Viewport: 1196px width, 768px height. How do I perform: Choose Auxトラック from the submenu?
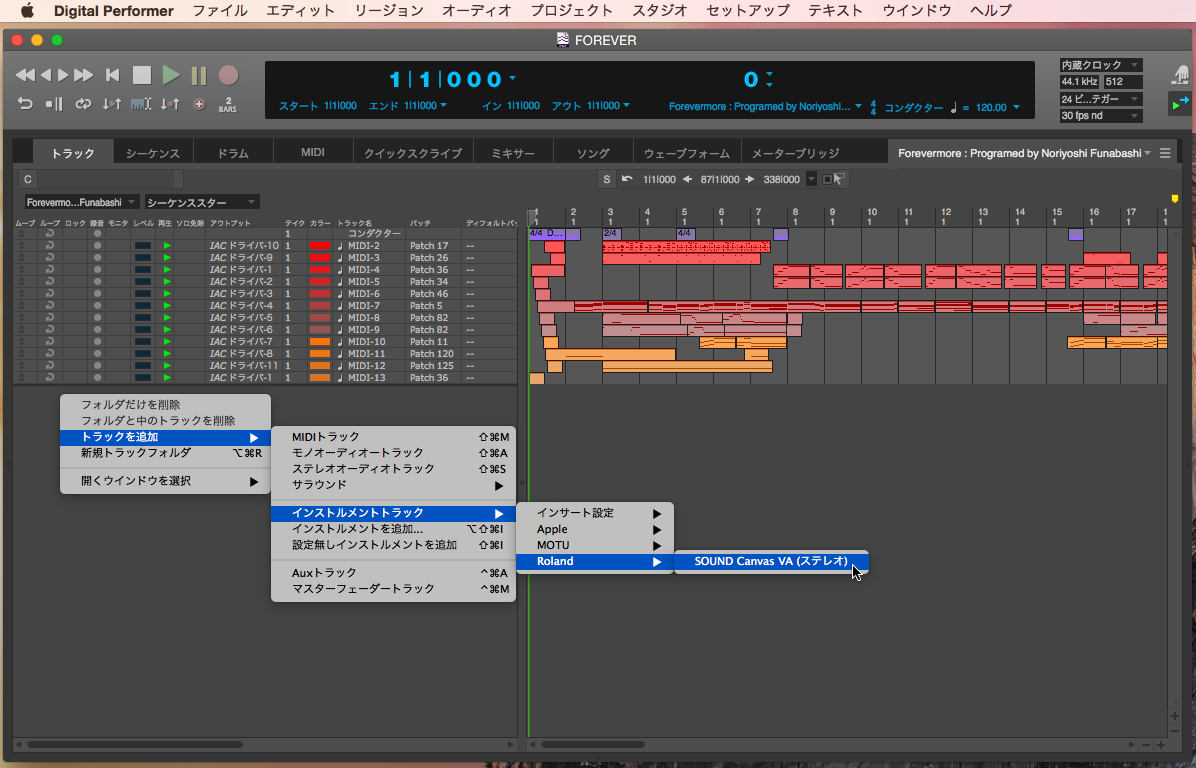[x=394, y=573]
